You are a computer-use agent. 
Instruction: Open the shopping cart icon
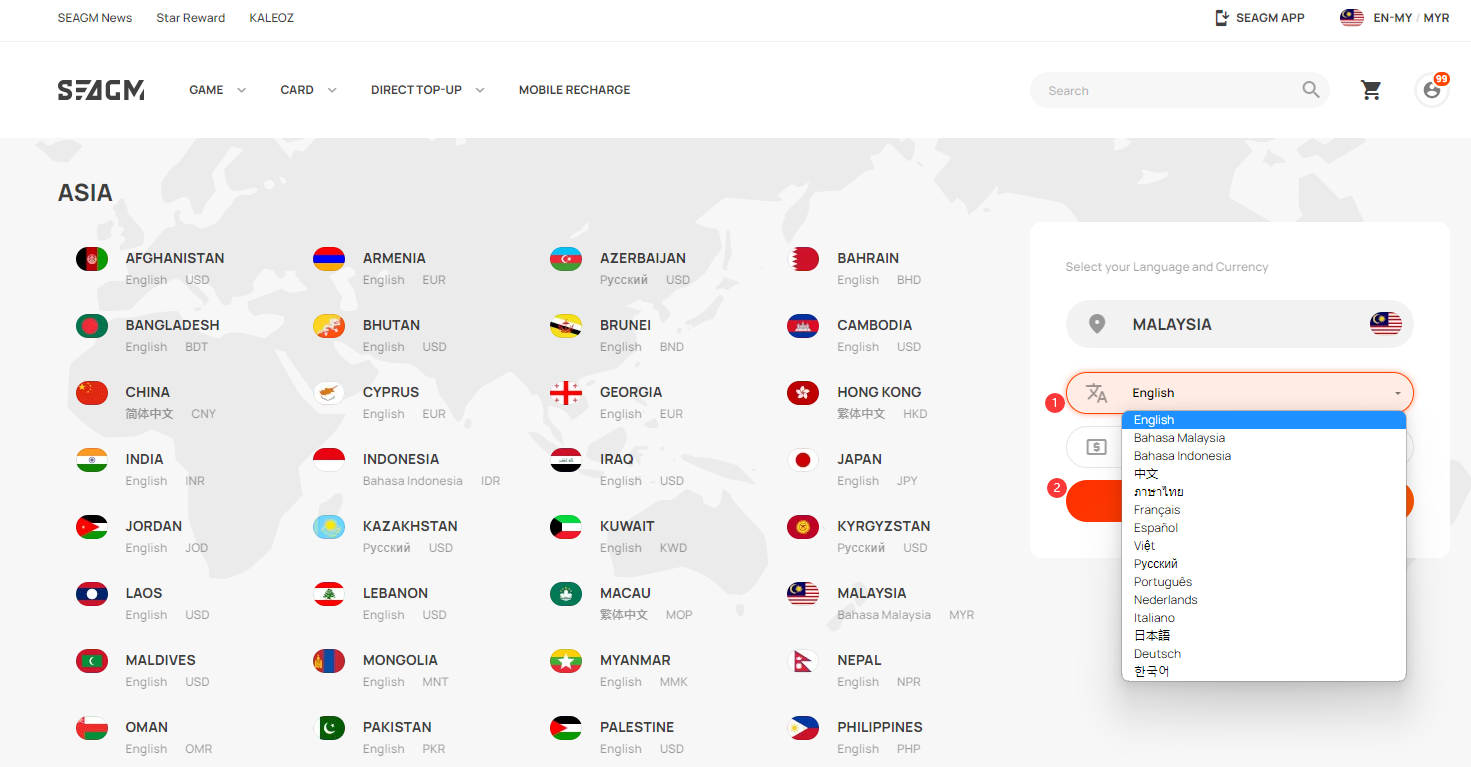tap(1371, 90)
